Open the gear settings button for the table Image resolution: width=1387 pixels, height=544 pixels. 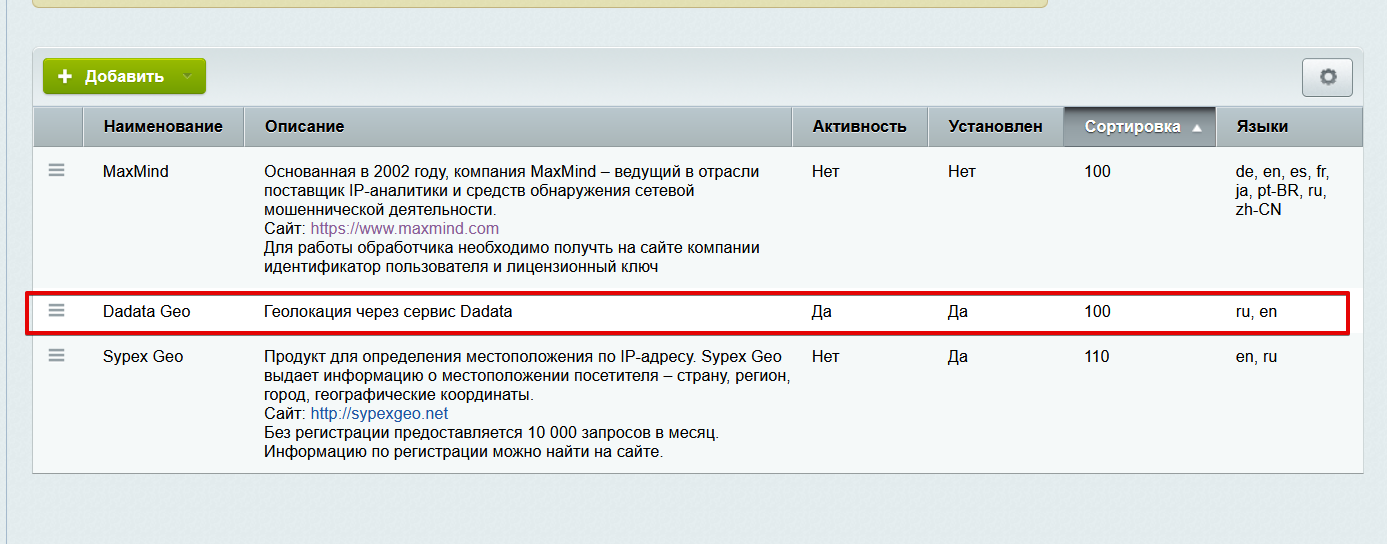click(1327, 77)
